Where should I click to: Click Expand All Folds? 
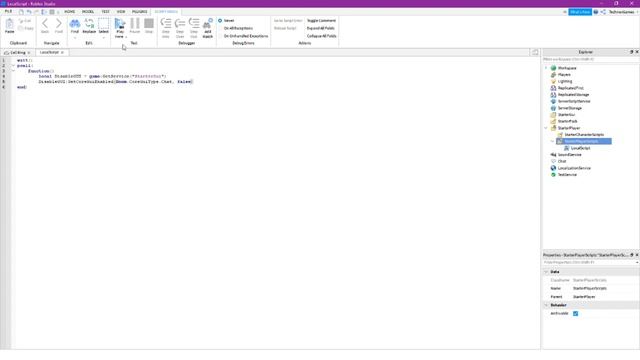point(320,28)
